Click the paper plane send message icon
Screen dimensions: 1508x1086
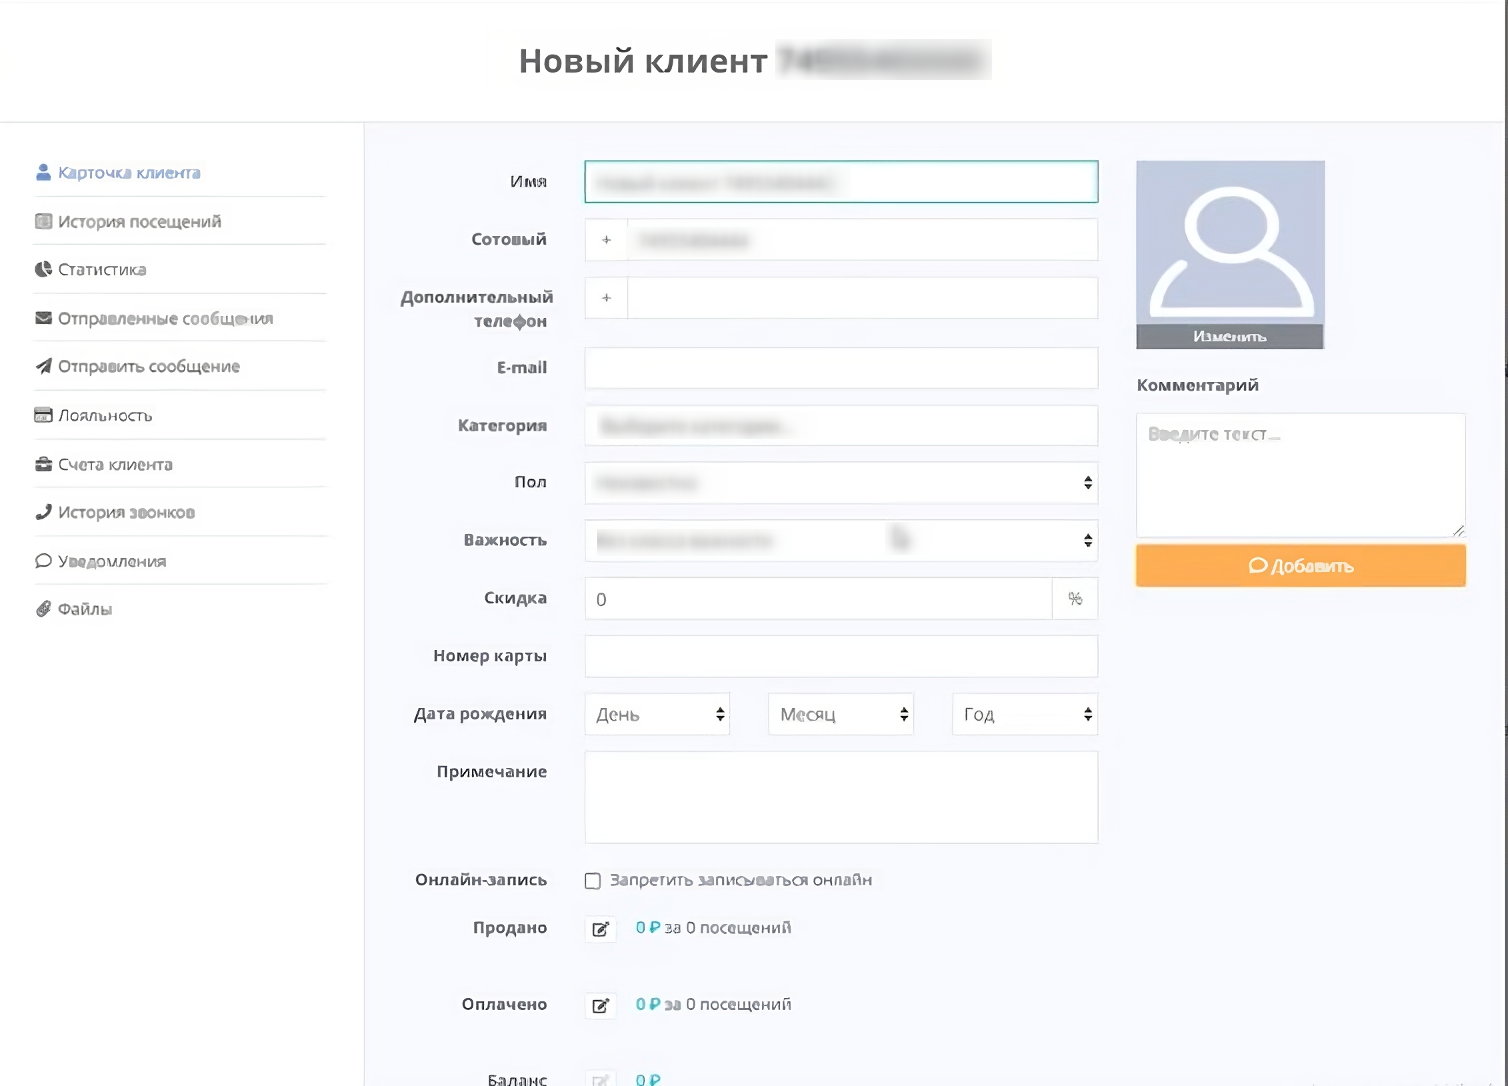(x=43, y=366)
